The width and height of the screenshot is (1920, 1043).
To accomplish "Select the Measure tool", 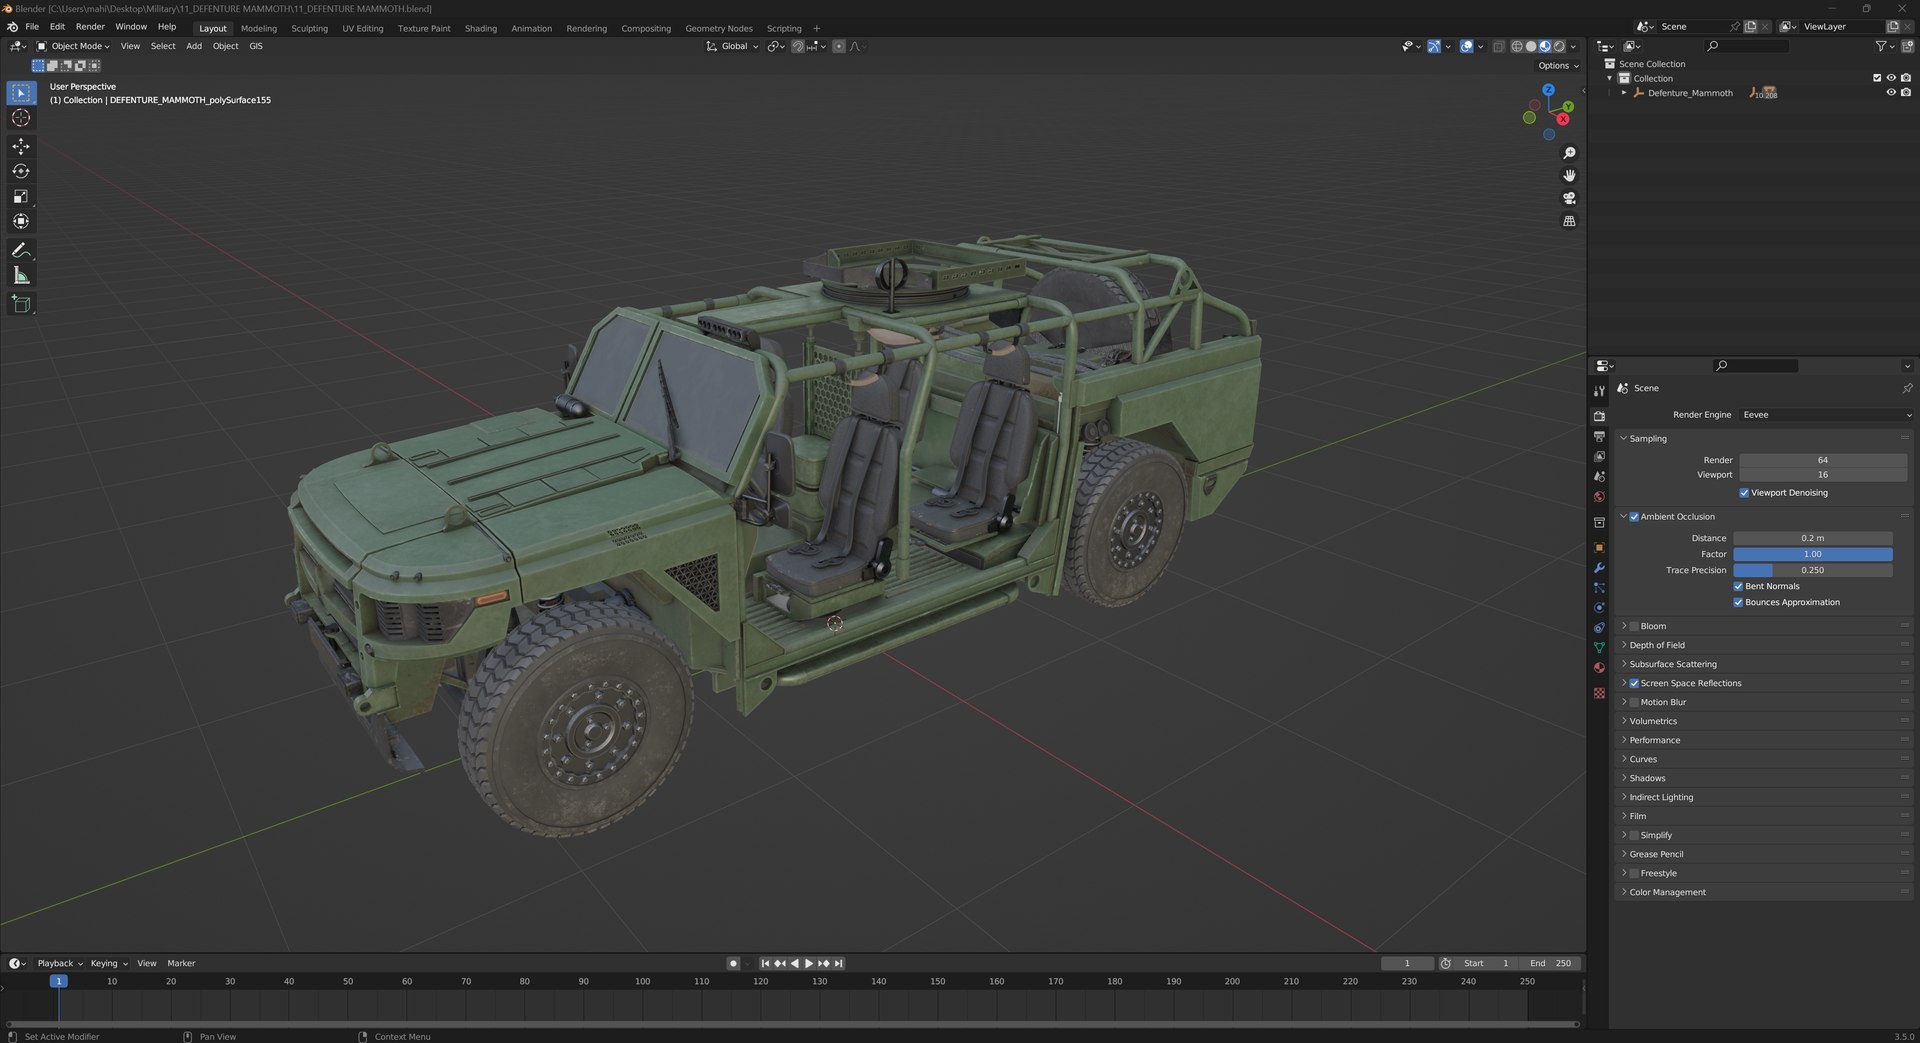I will coord(21,275).
